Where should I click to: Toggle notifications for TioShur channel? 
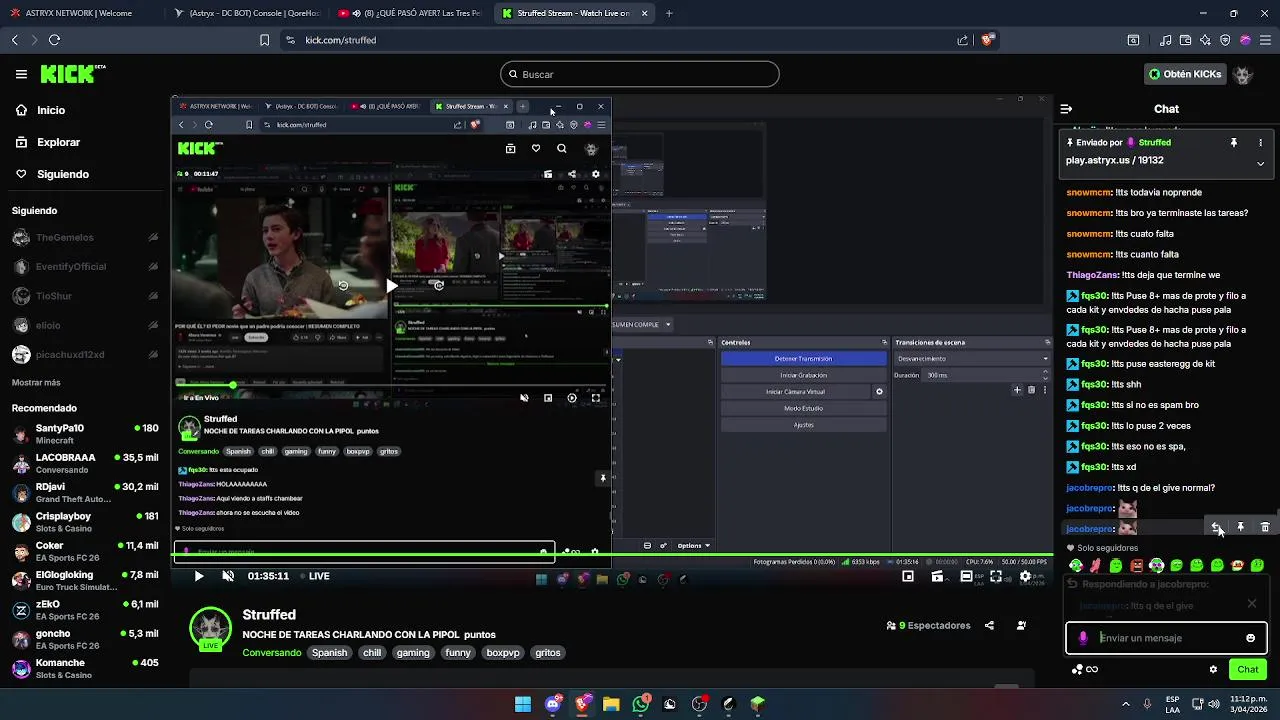coord(153,296)
